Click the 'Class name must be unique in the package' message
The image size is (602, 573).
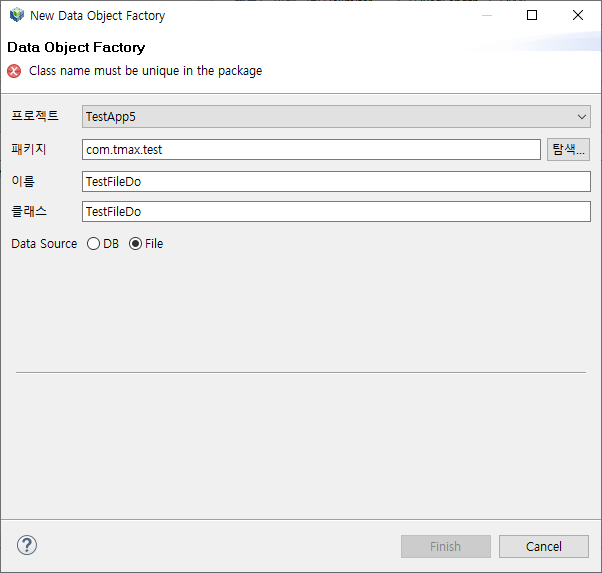[x=146, y=71]
